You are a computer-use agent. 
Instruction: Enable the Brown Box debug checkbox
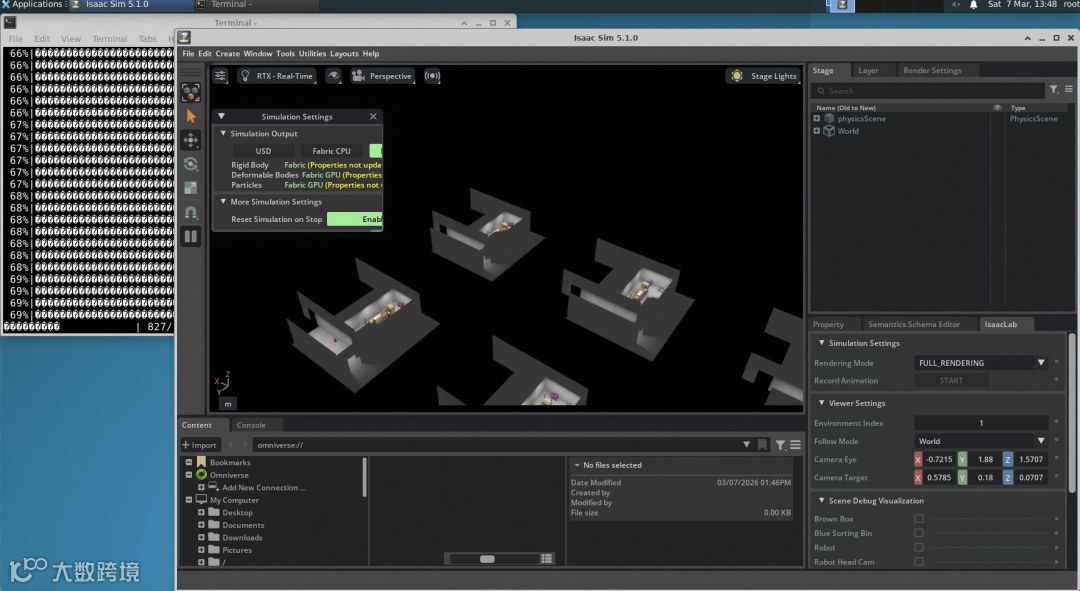coord(918,519)
